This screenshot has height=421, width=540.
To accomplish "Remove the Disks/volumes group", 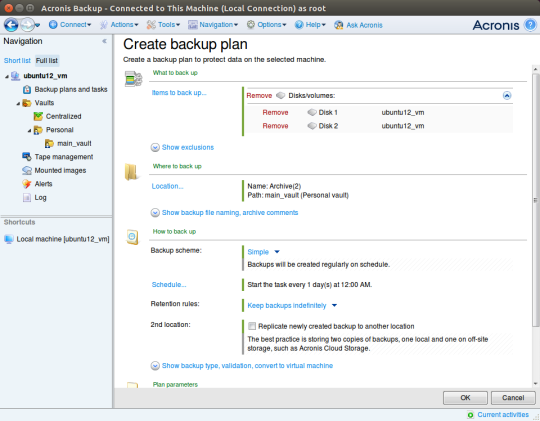I will click(x=259, y=96).
